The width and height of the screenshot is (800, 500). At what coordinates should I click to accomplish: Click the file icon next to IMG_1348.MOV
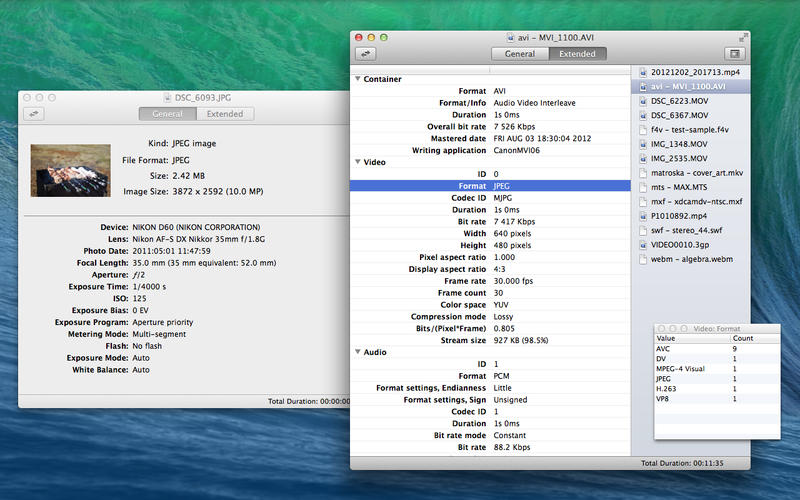pyautogui.click(x=641, y=144)
